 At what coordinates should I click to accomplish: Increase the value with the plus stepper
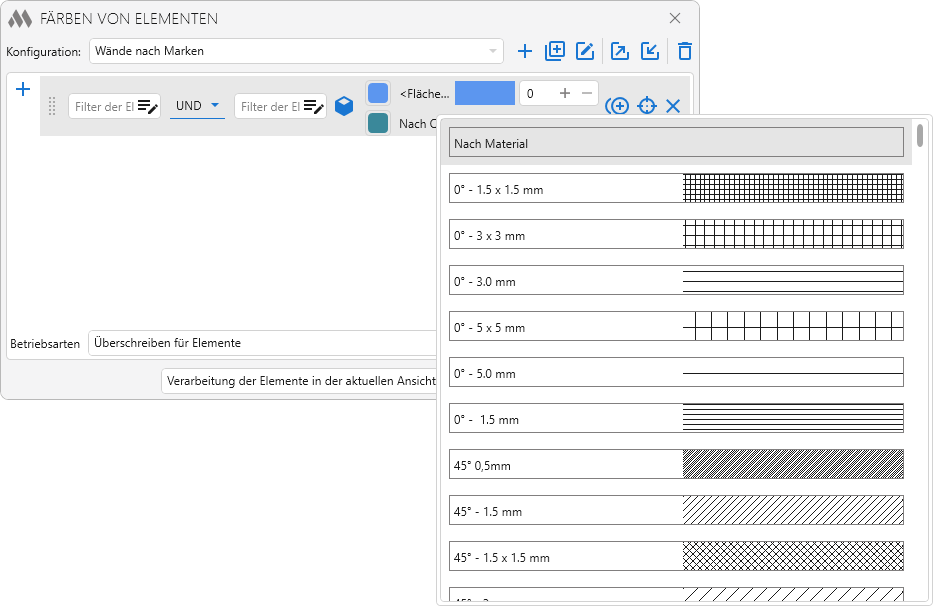[x=565, y=93]
